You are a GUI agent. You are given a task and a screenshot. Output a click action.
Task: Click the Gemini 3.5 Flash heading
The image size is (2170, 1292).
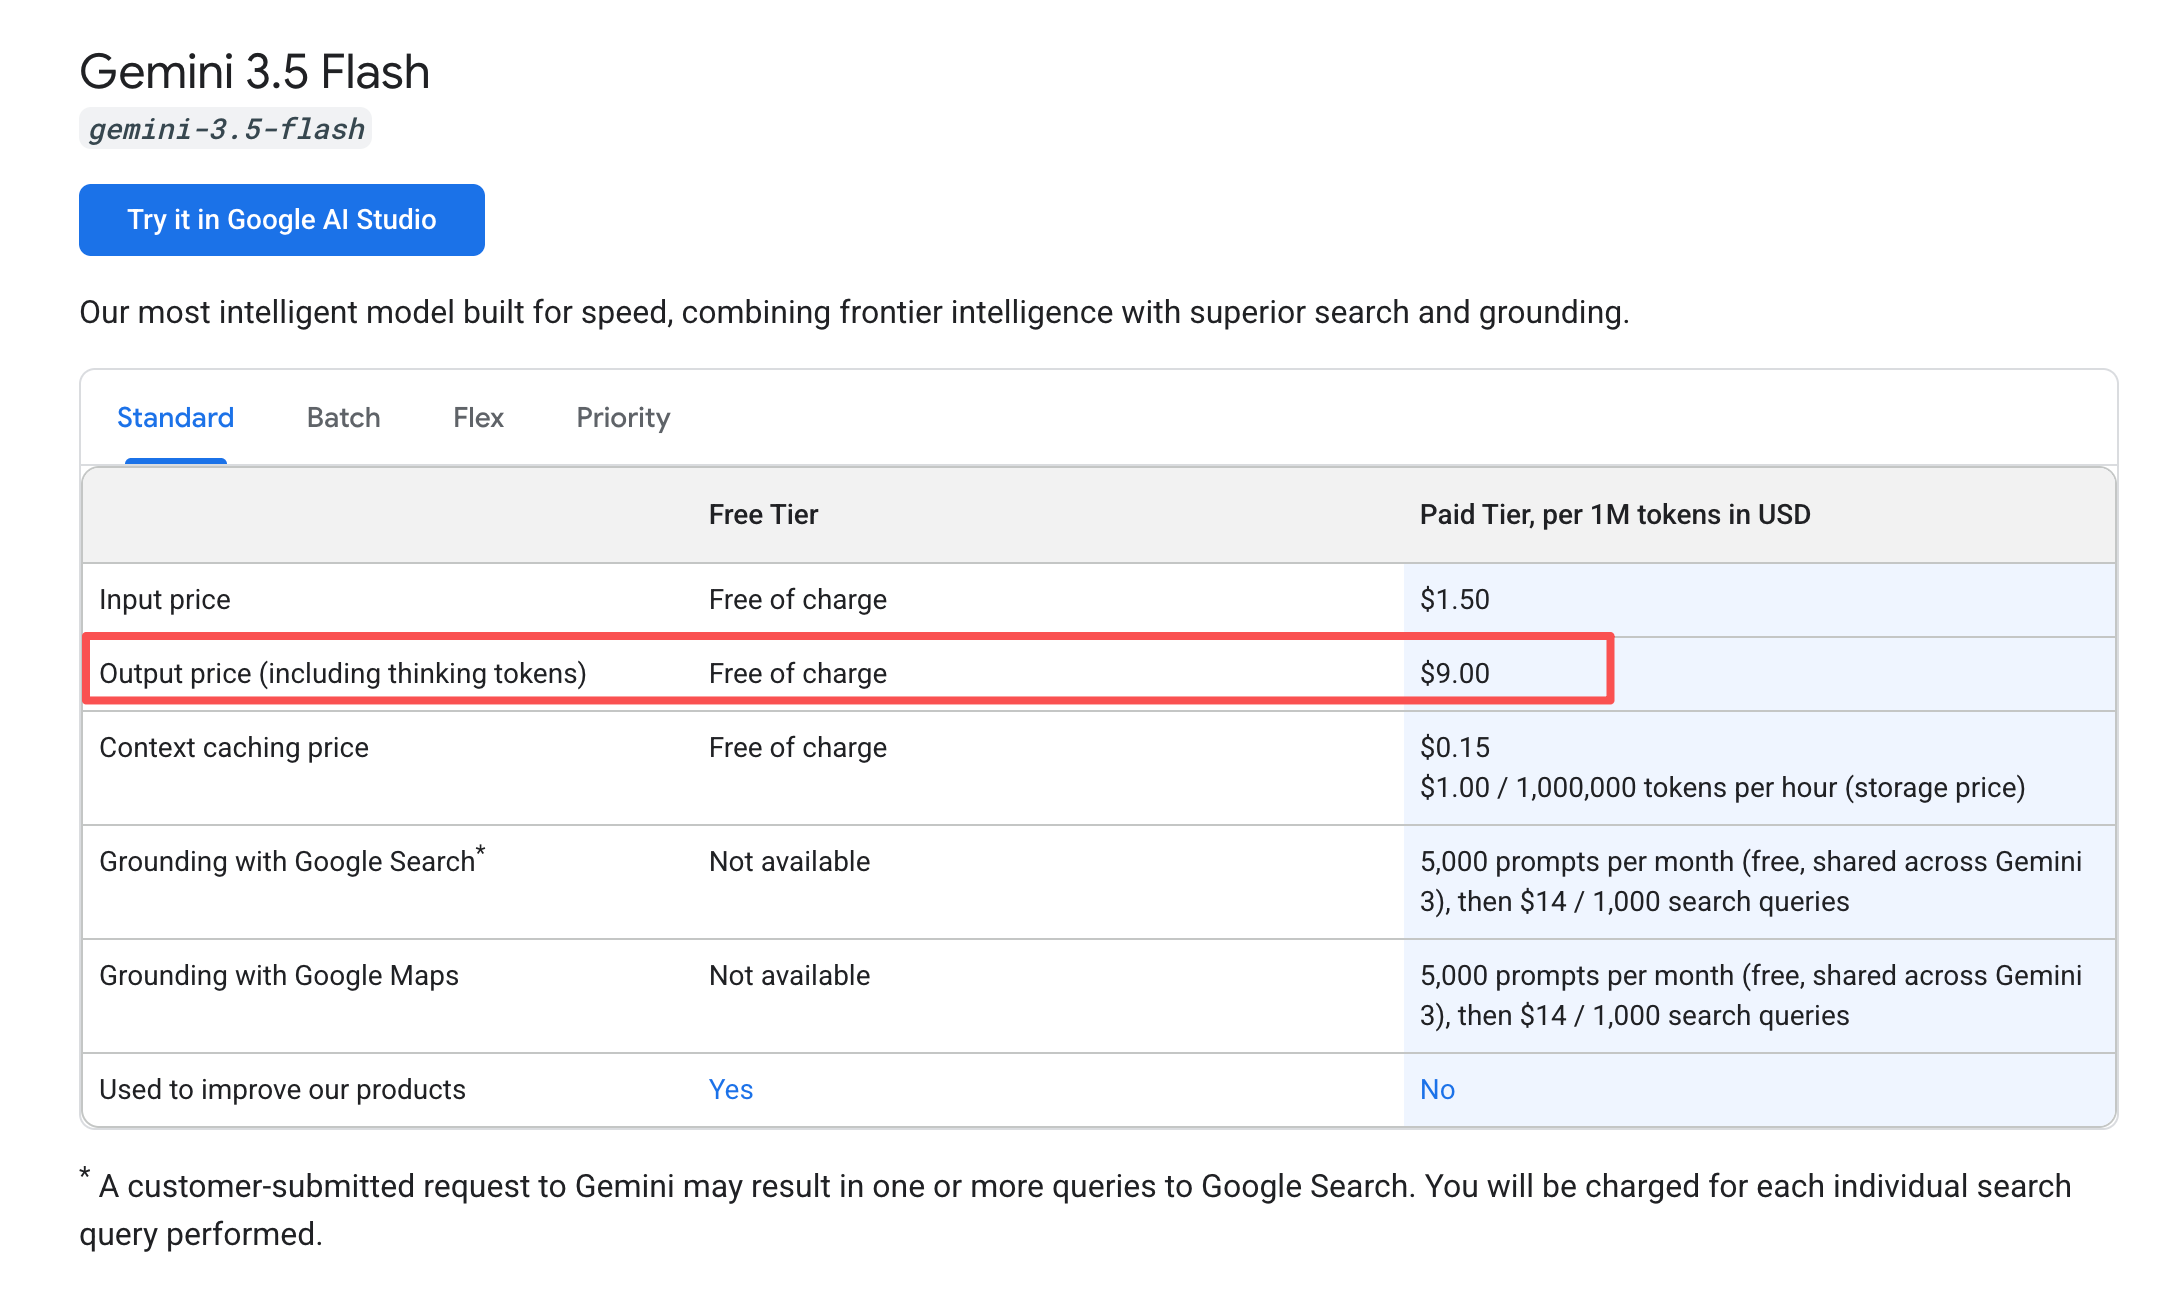[x=255, y=72]
